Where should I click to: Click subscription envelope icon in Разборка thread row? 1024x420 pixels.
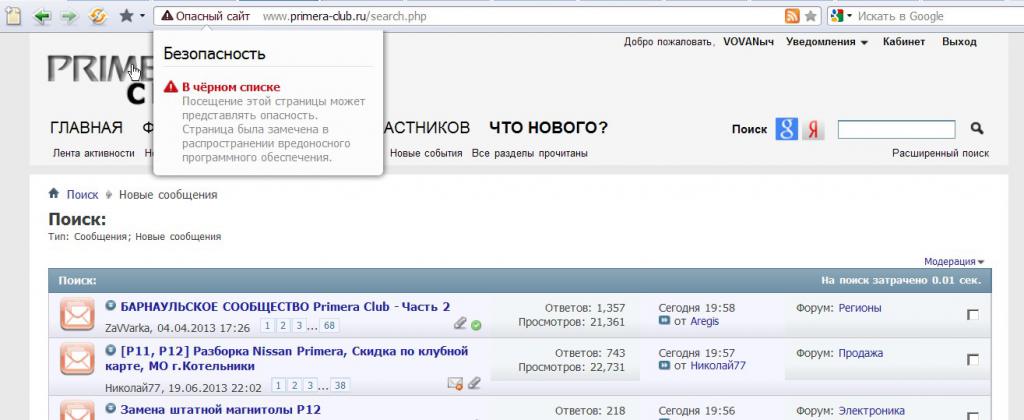(x=455, y=383)
